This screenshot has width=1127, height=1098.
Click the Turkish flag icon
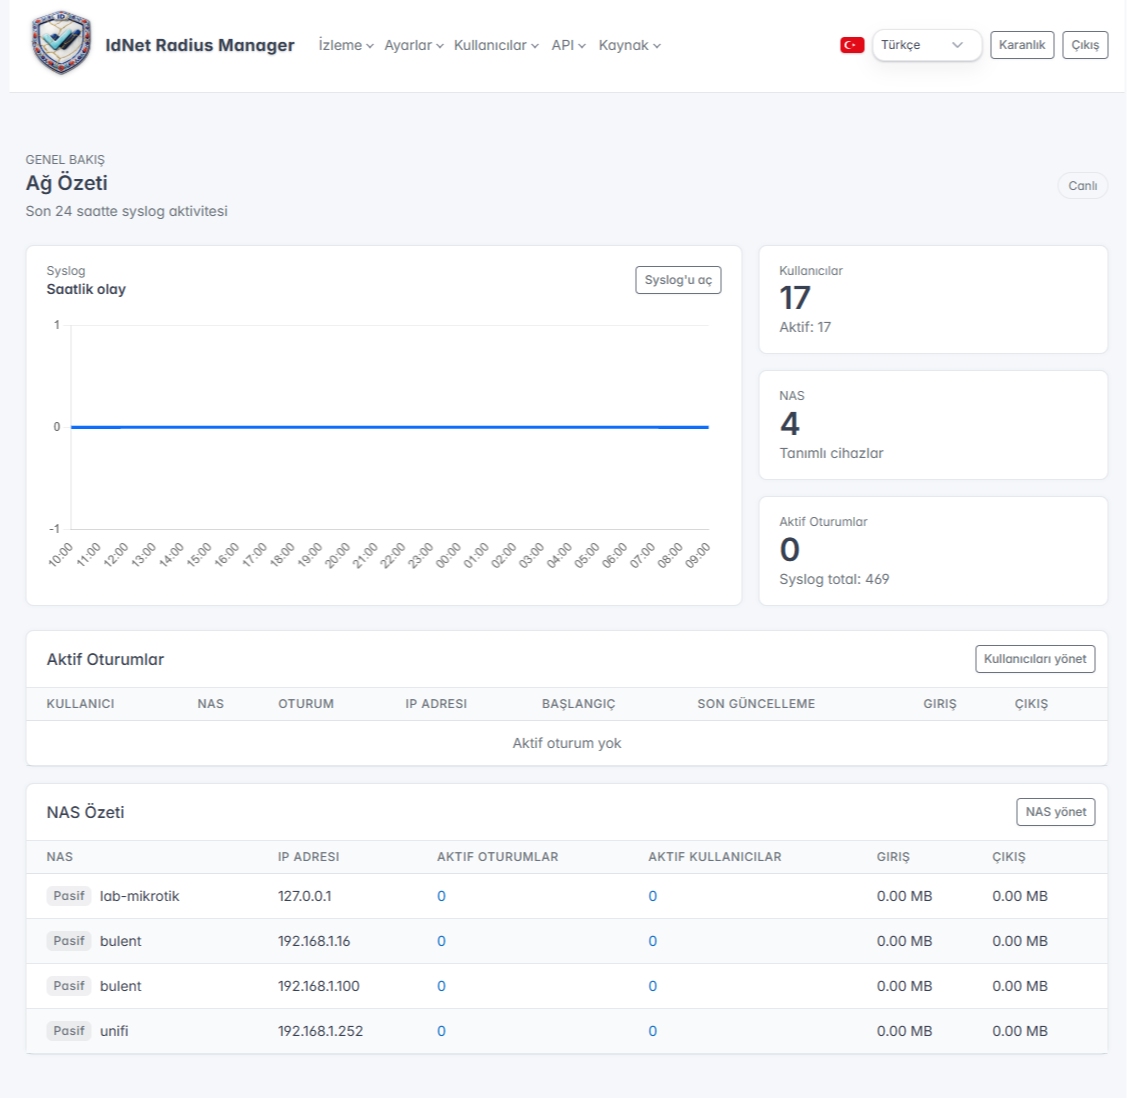852,45
